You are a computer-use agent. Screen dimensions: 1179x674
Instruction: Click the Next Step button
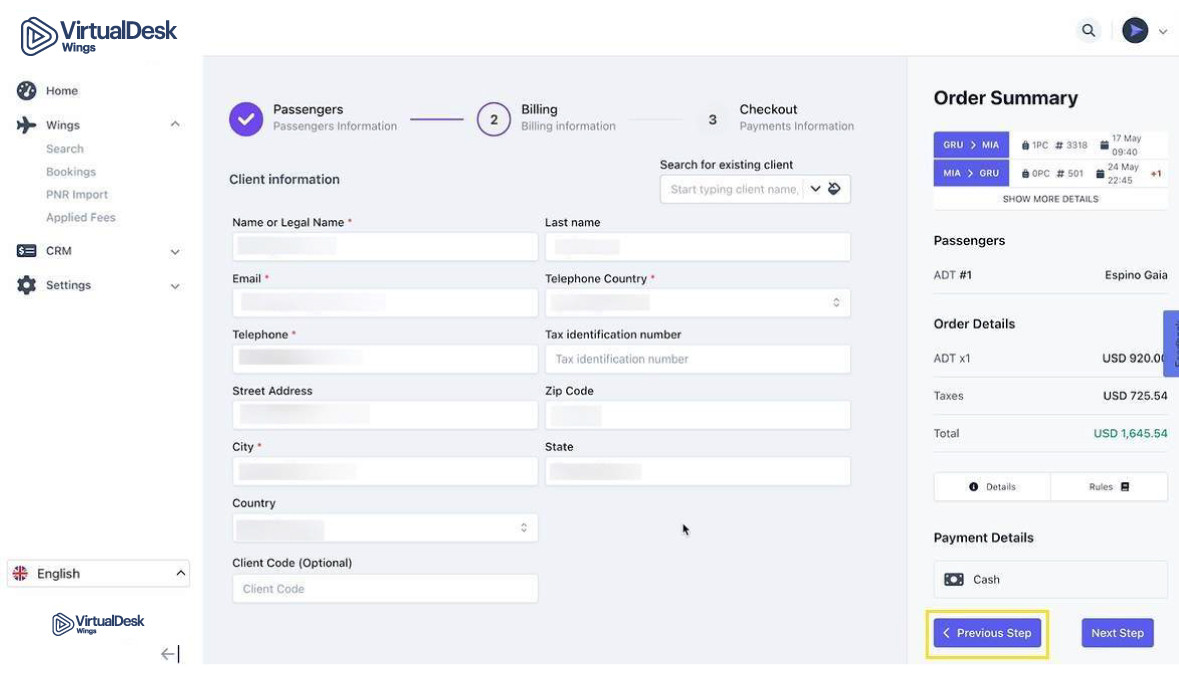tap(1117, 633)
